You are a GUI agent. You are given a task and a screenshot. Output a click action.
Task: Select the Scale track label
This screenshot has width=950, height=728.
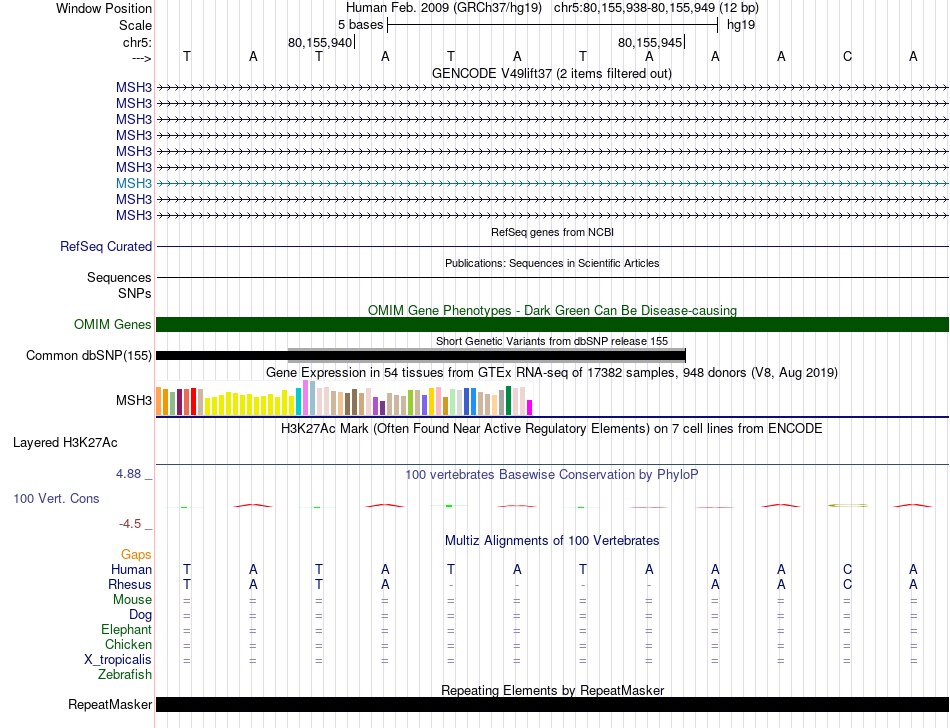point(135,25)
